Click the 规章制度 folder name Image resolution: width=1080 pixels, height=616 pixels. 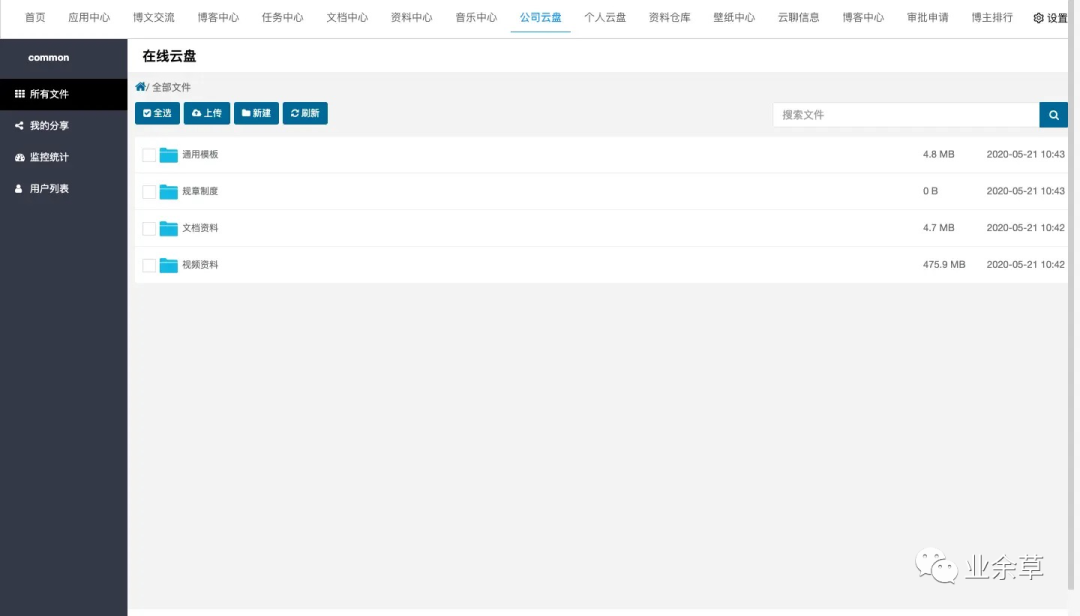click(x=200, y=191)
